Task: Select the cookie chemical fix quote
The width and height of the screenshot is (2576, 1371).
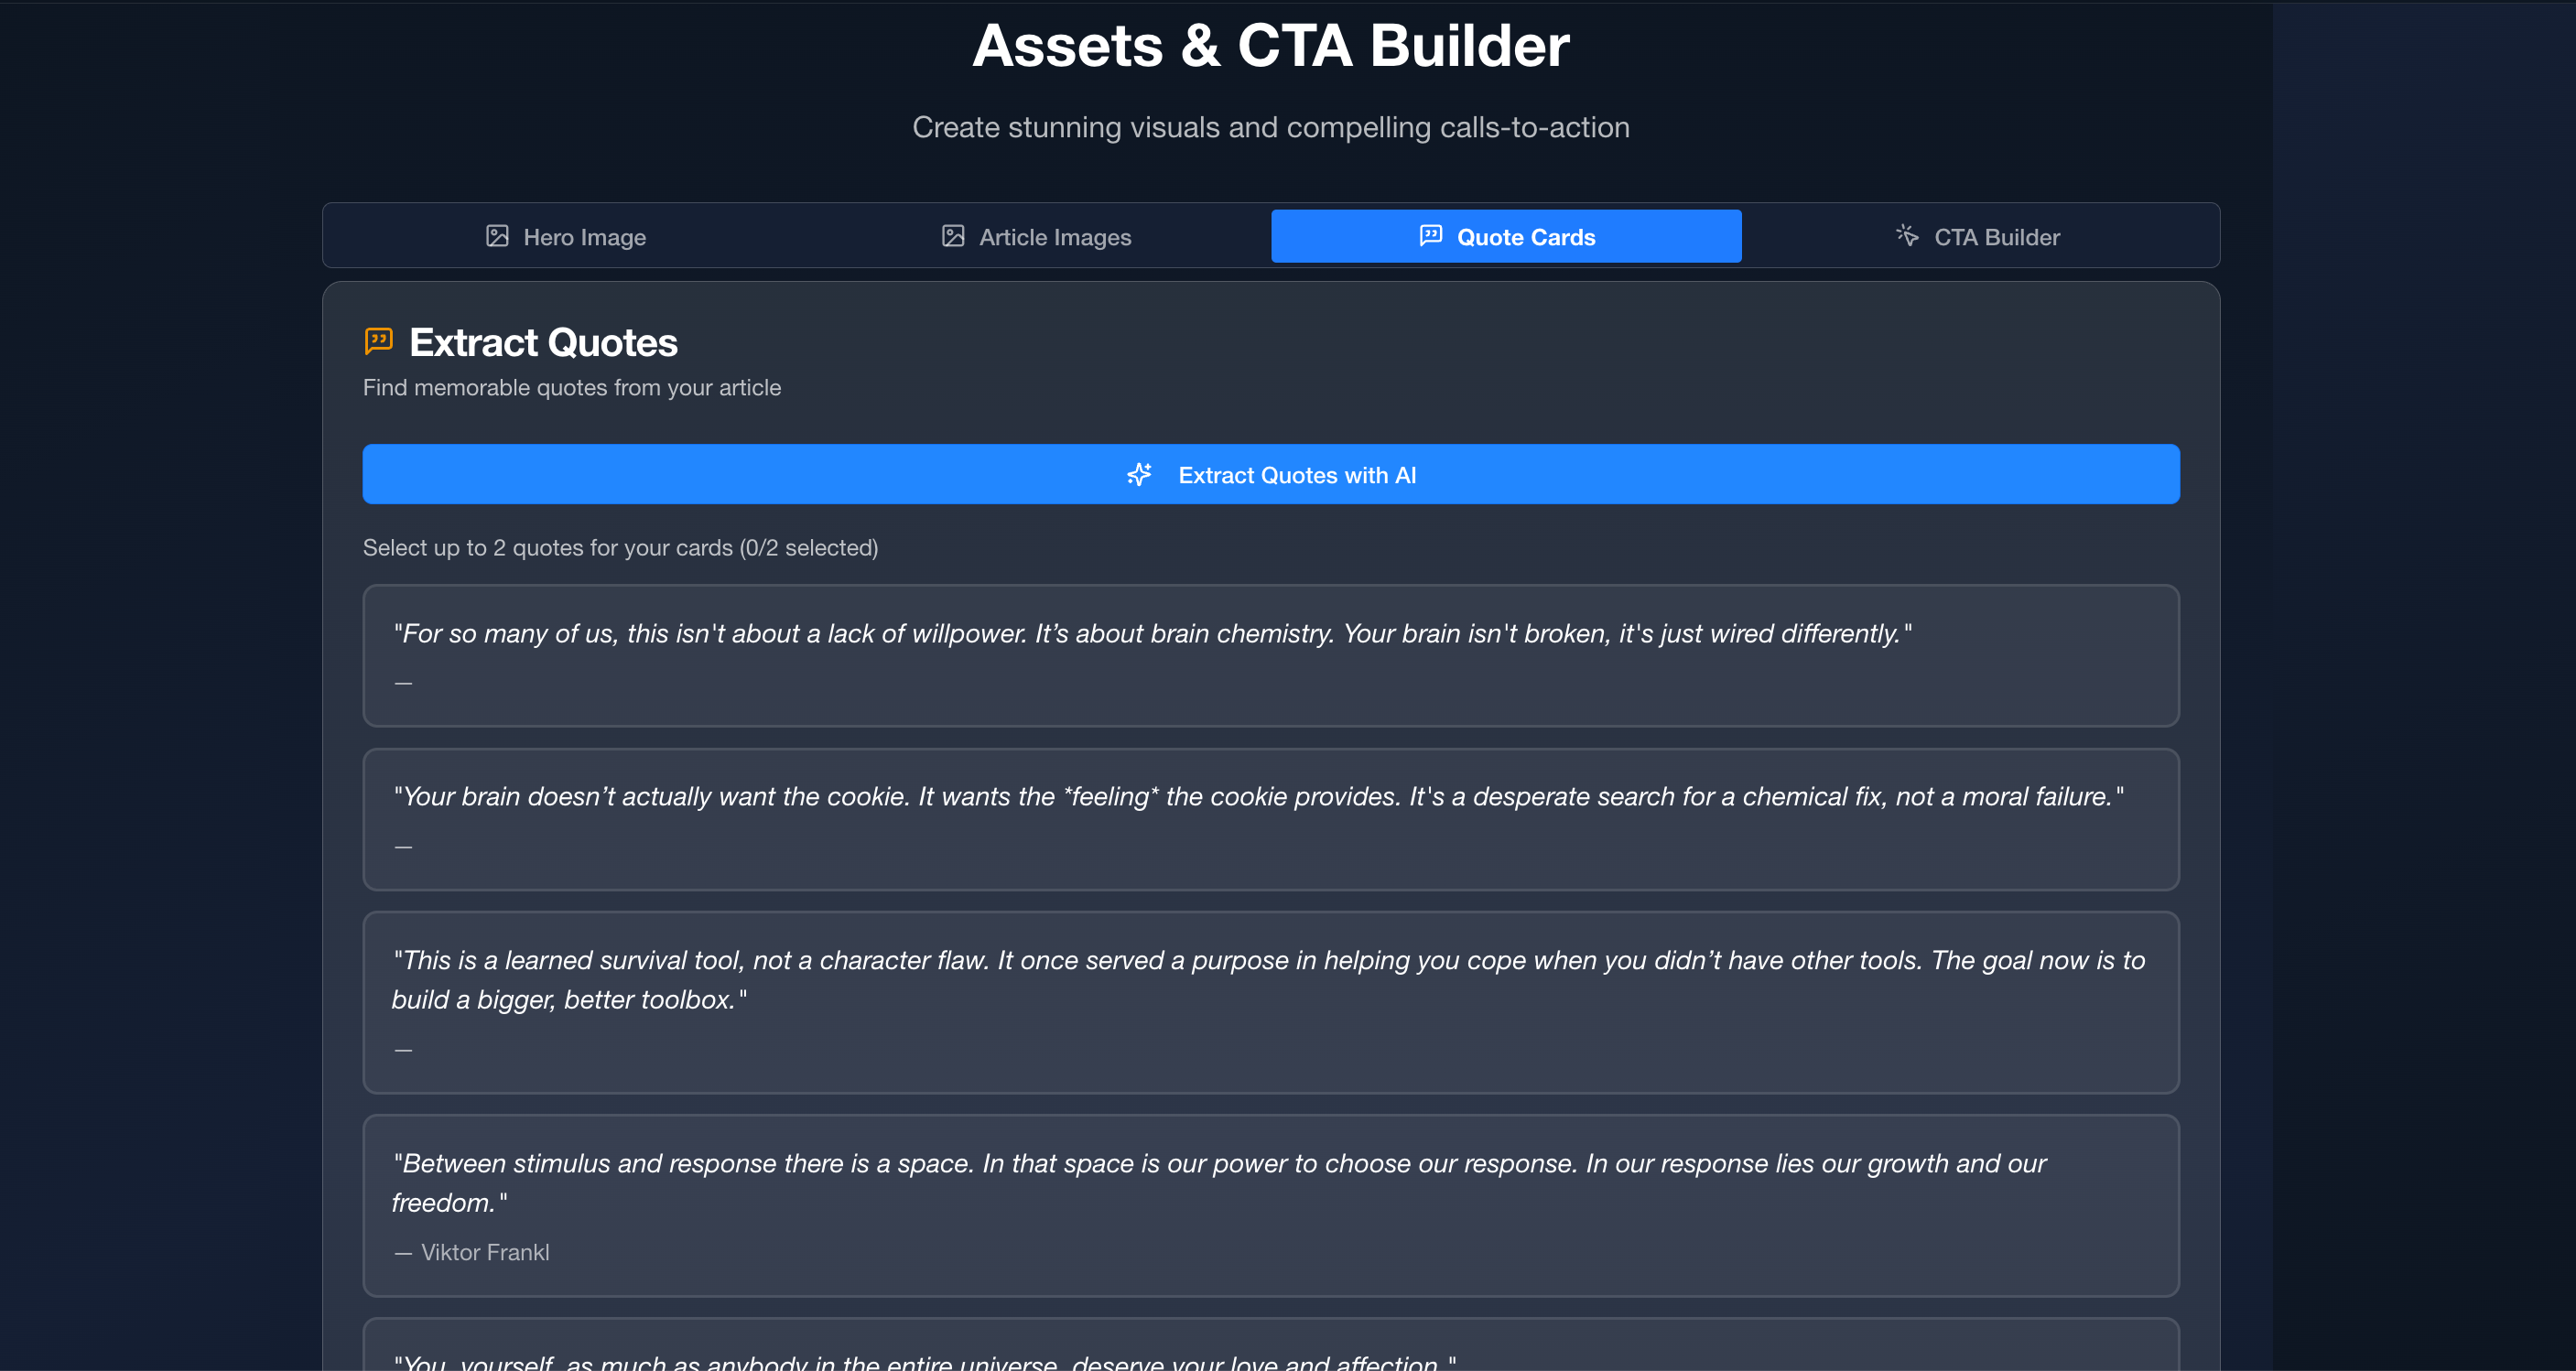Action: pos(1270,819)
